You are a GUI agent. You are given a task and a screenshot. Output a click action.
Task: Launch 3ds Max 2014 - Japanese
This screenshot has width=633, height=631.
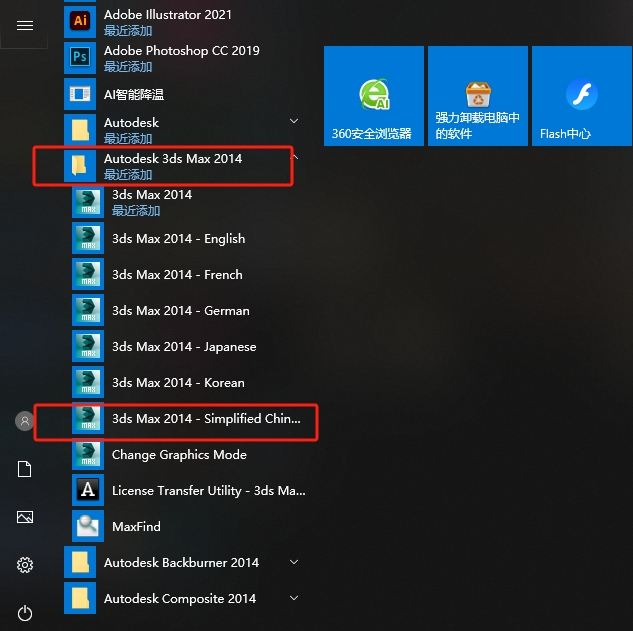[x=184, y=347]
